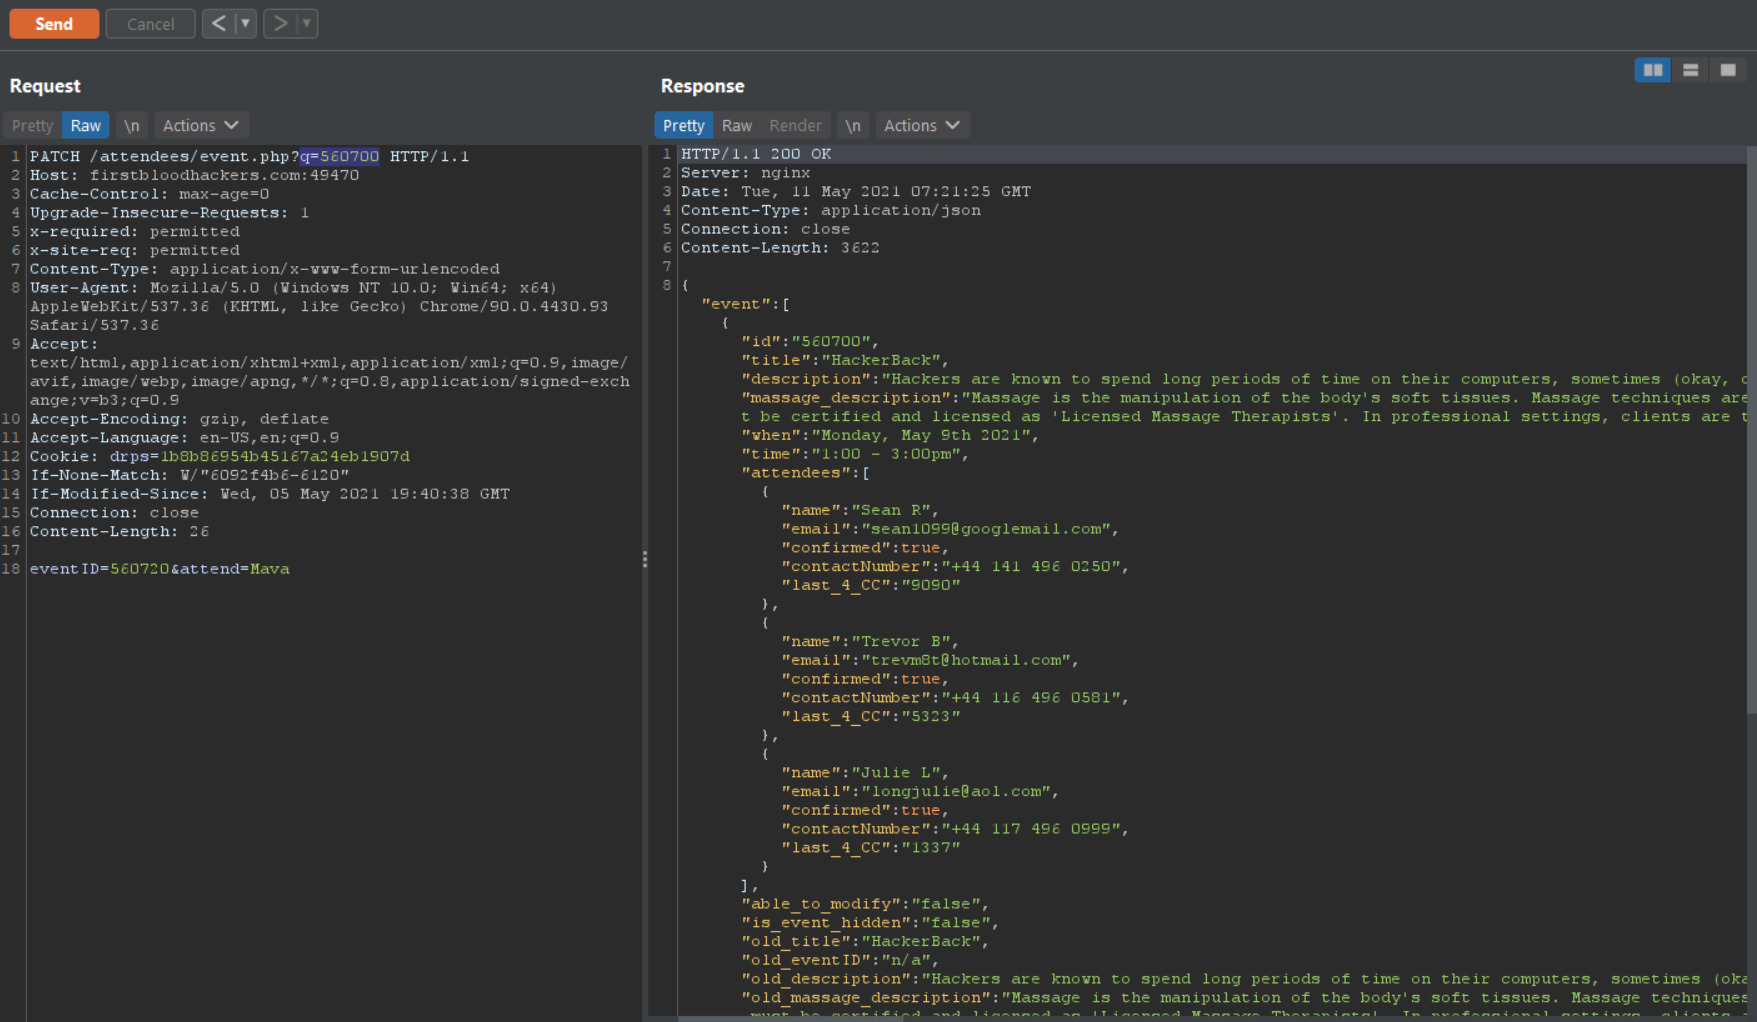Click the highlighted q=560700 URL parameter
This screenshot has height=1022, width=1757.
340,156
